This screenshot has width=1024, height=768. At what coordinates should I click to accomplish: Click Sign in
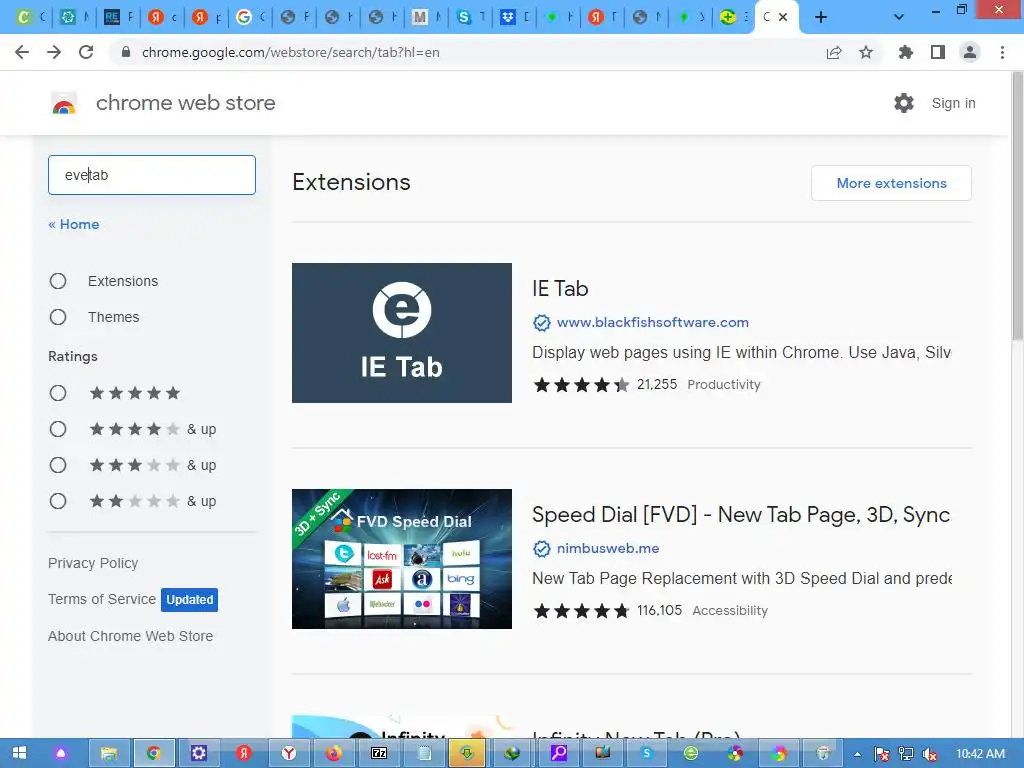tap(953, 103)
